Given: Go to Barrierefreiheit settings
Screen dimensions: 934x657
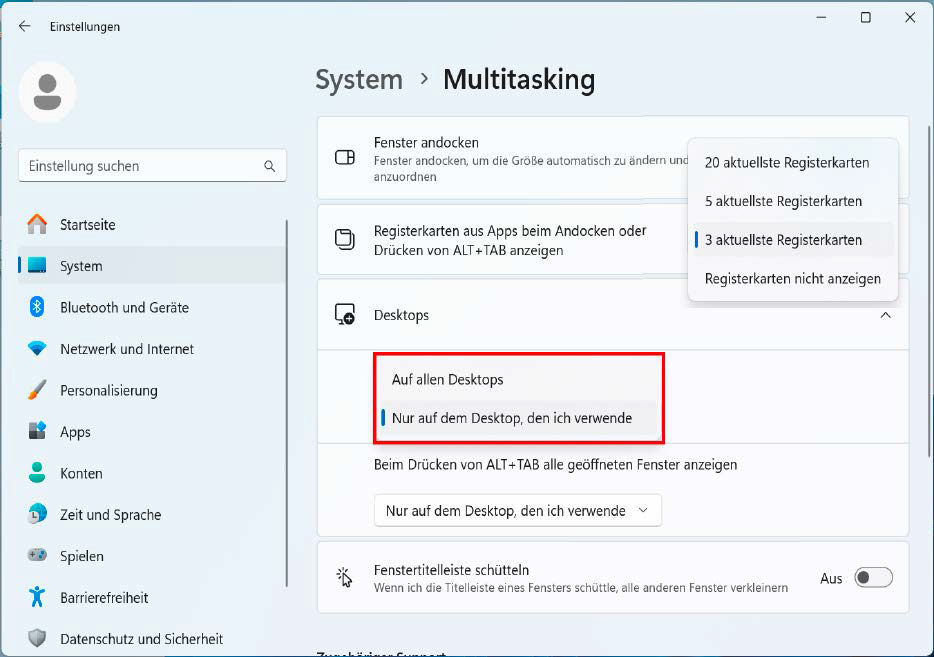Looking at the screenshot, I should point(152,597).
